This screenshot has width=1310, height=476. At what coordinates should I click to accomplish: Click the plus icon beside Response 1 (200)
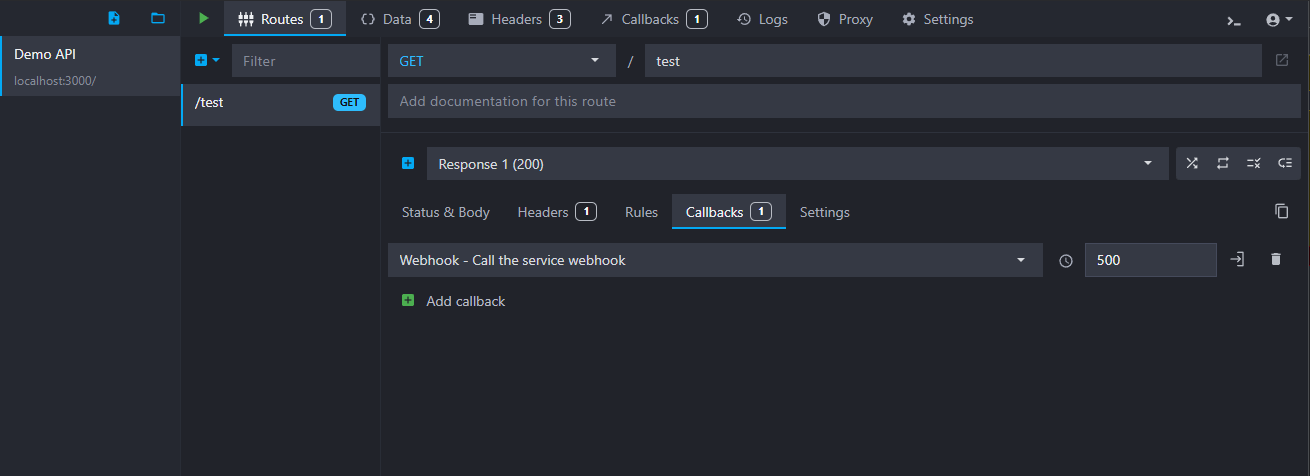pyautogui.click(x=408, y=164)
